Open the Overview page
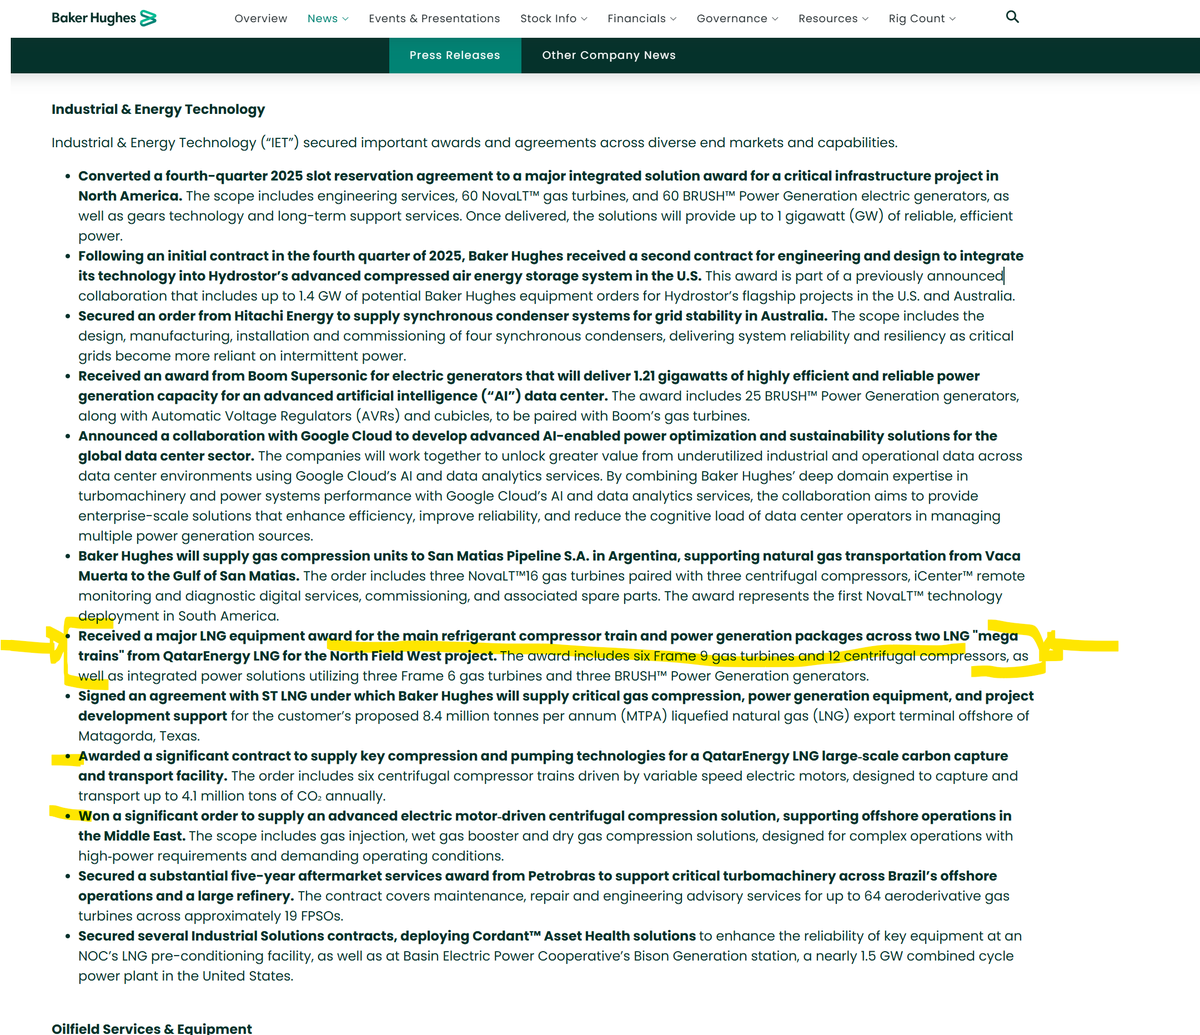The height and width of the screenshot is (1035, 1200). [x=261, y=18]
